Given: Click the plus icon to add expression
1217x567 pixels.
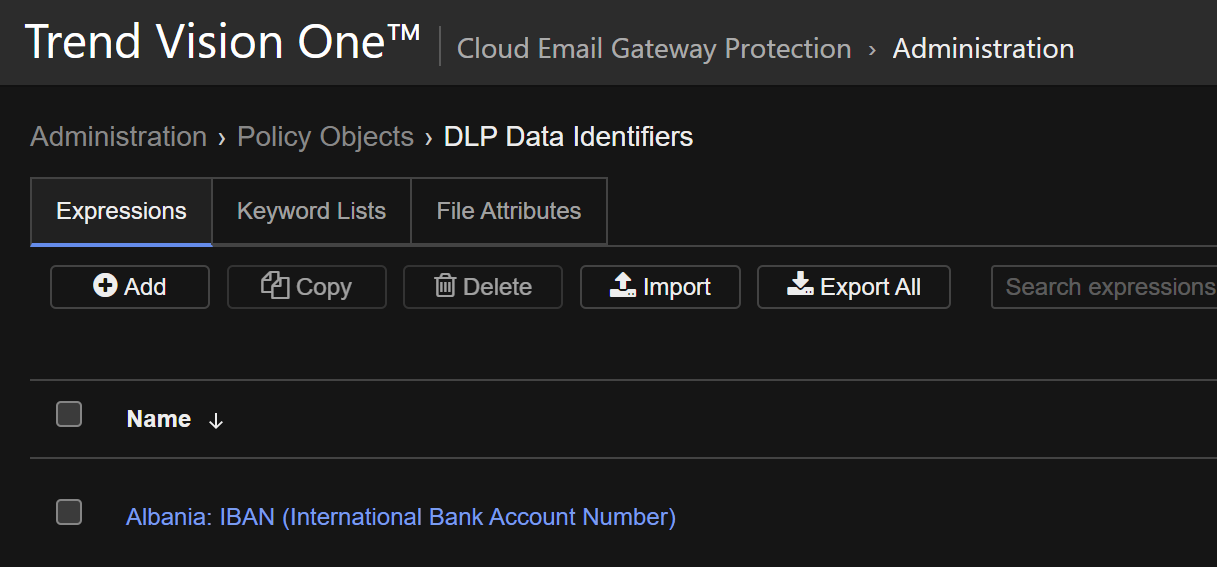Looking at the screenshot, I should point(105,286).
